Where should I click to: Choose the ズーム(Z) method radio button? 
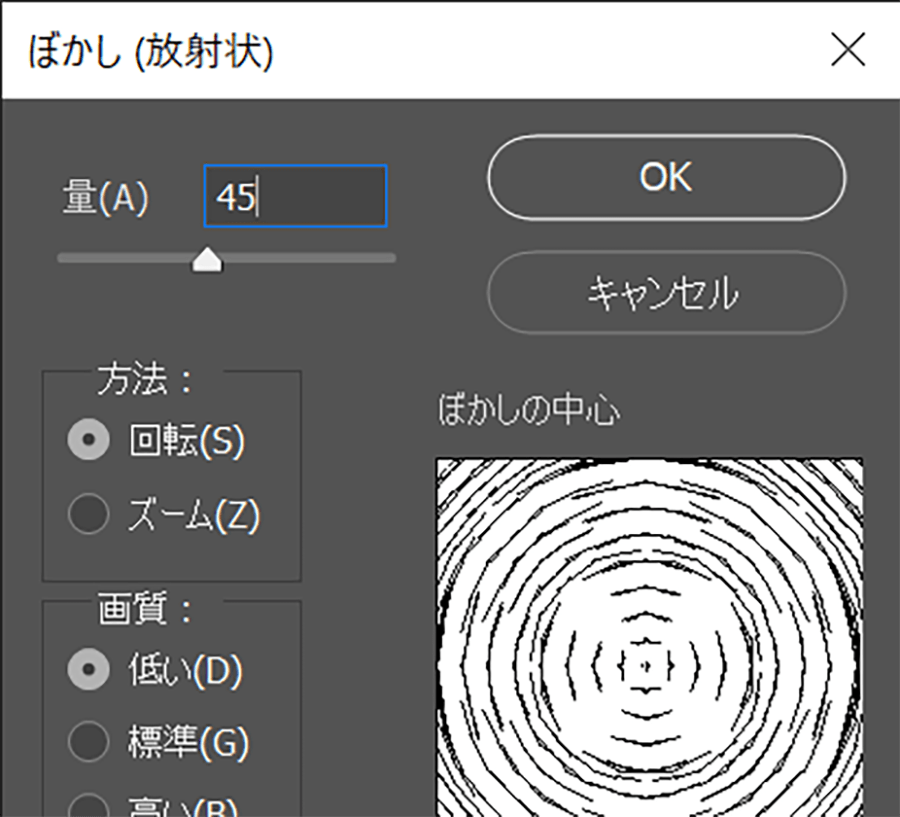[88, 515]
